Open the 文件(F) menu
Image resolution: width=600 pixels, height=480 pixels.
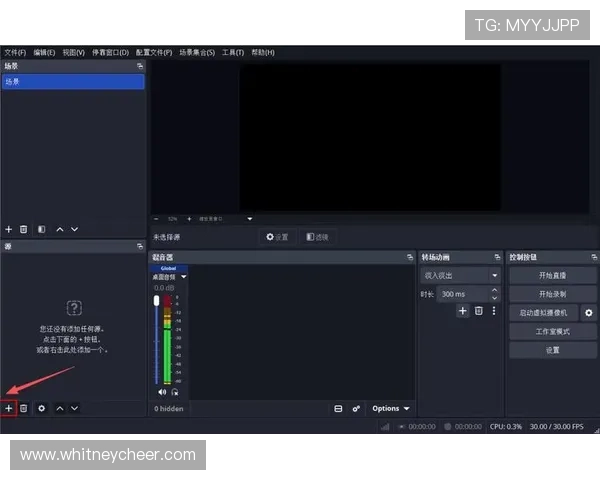click(14, 52)
